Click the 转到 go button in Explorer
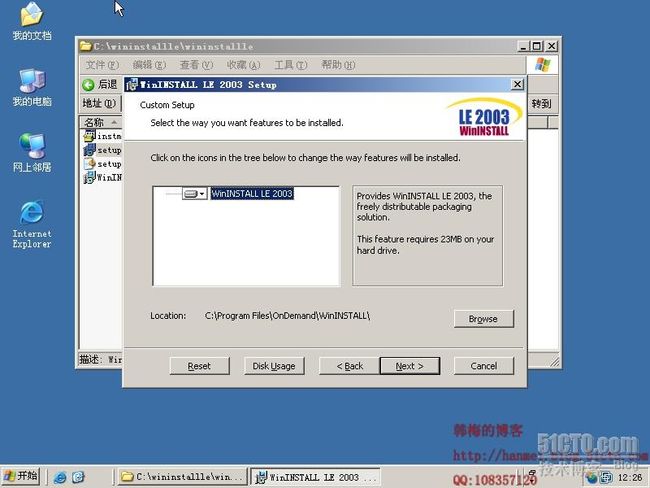Screen dimensions: 650x488 coord(541,104)
